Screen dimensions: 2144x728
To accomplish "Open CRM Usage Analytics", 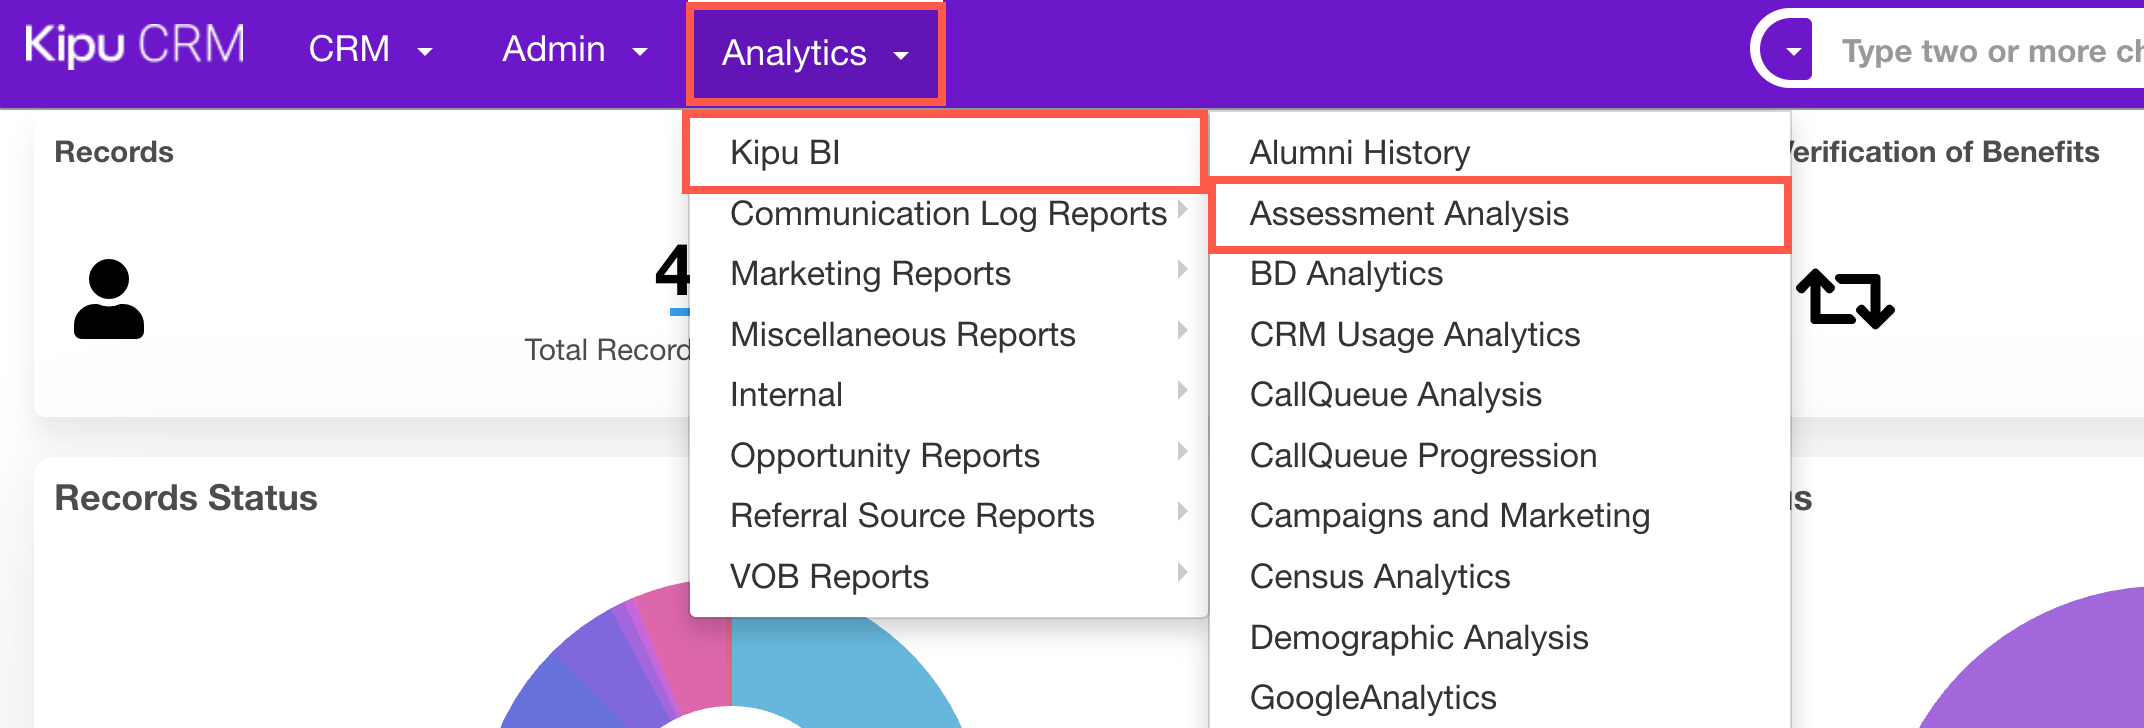I will (1414, 334).
